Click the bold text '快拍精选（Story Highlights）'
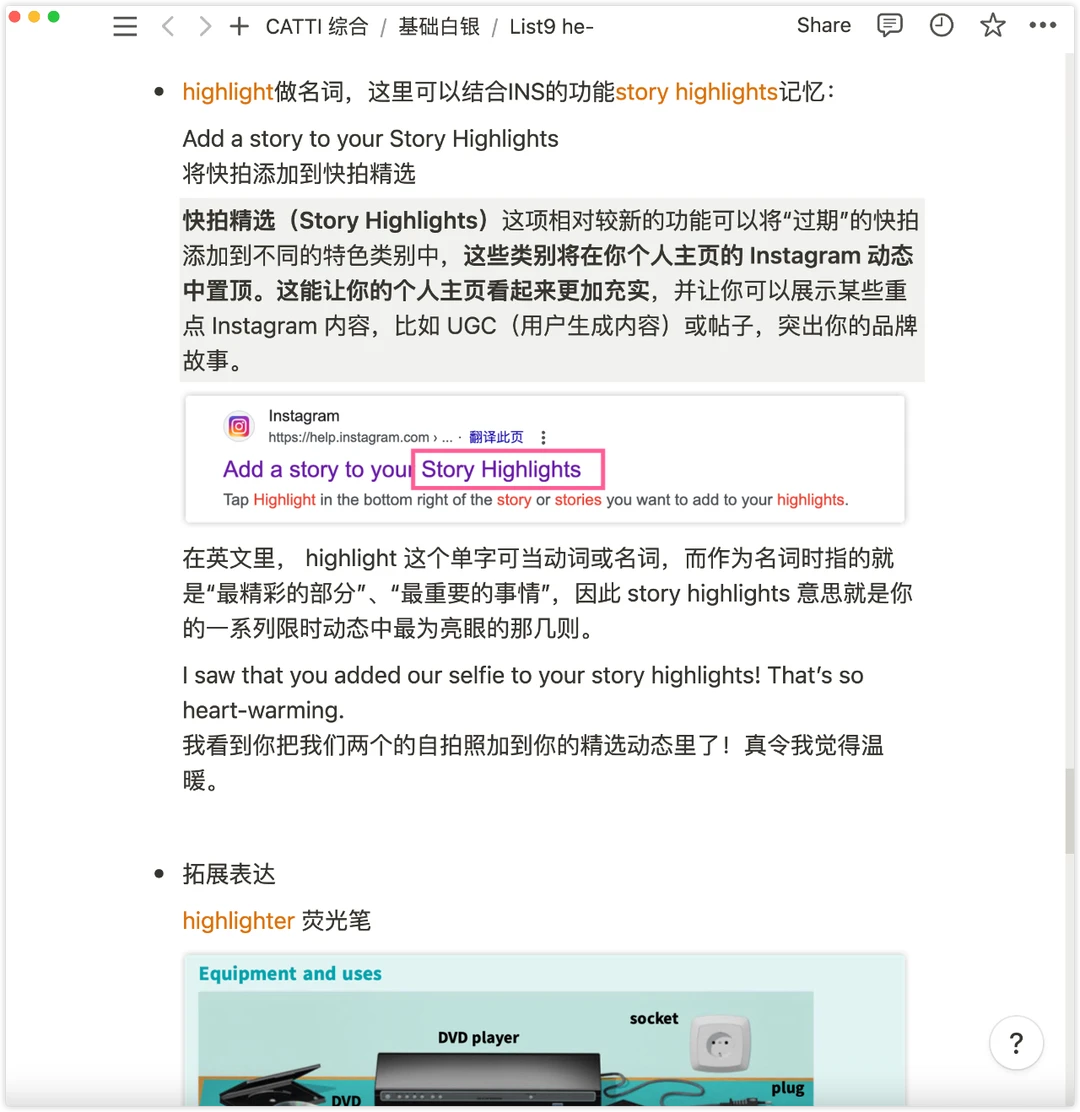 [x=336, y=221]
